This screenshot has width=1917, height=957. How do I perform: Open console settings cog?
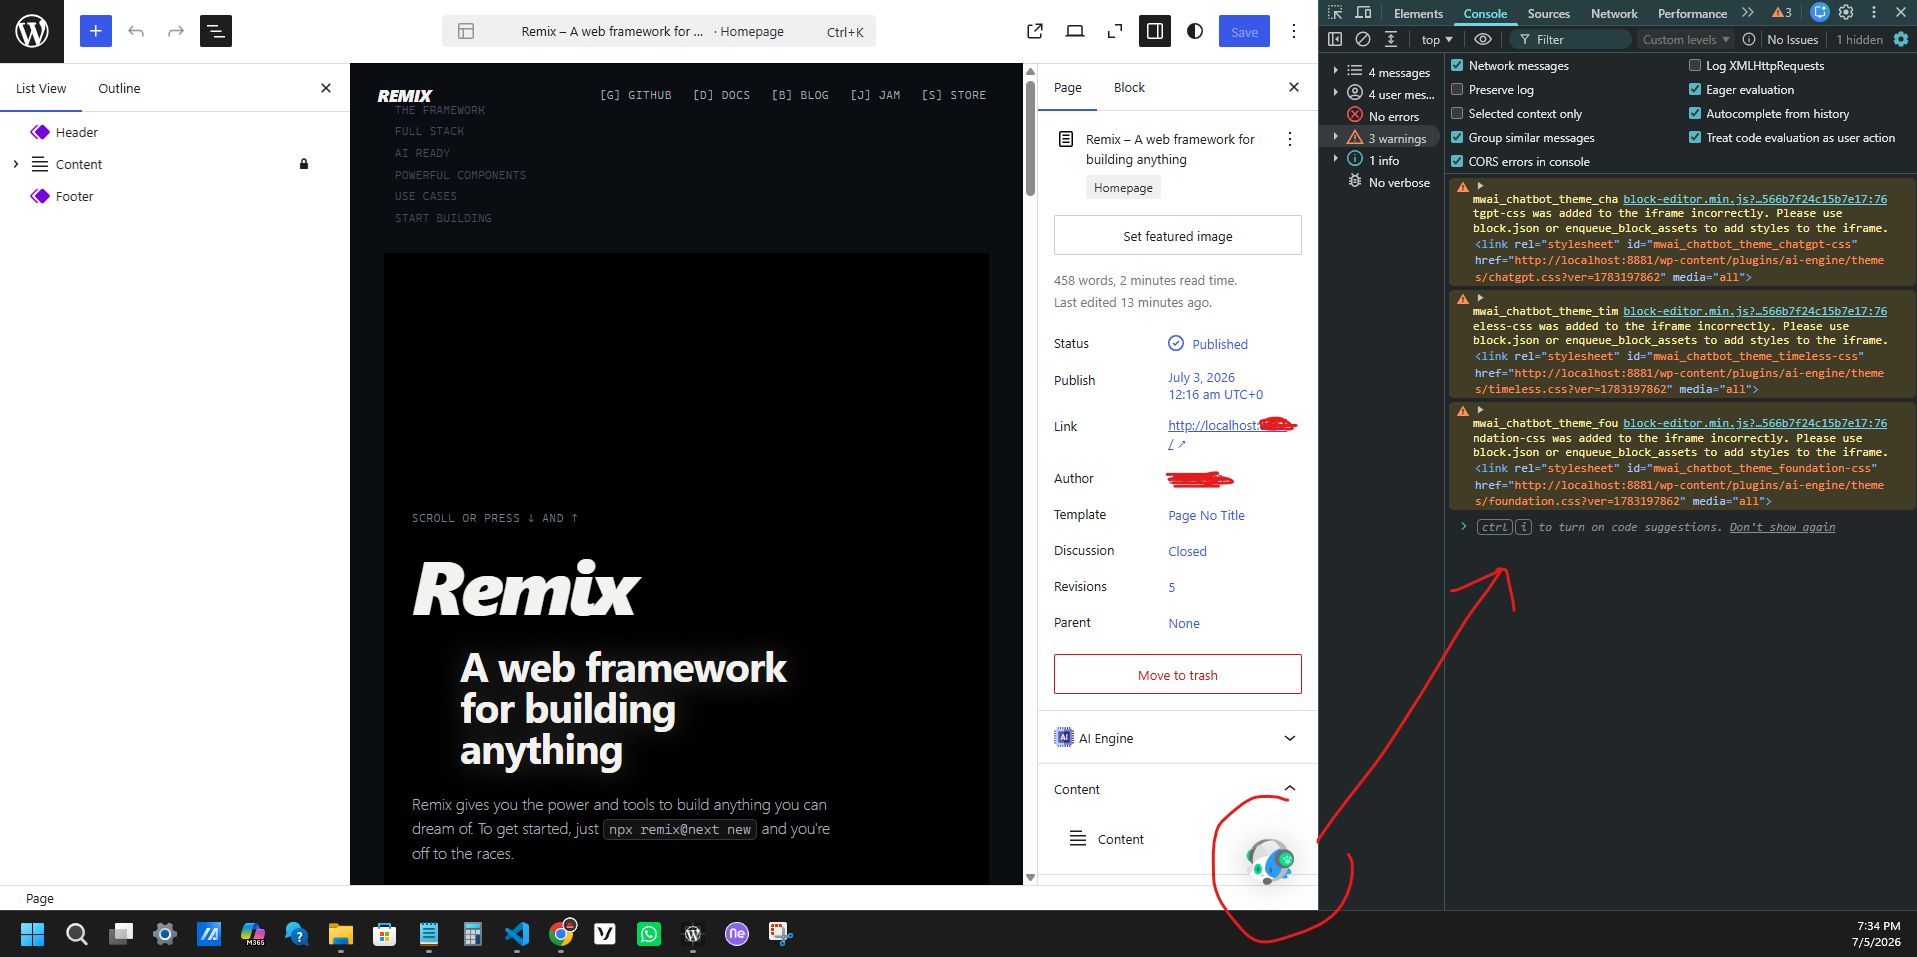tap(1901, 39)
